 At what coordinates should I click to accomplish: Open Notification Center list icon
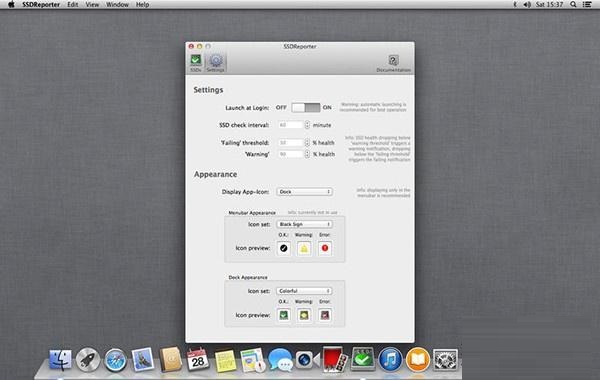(587, 5)
